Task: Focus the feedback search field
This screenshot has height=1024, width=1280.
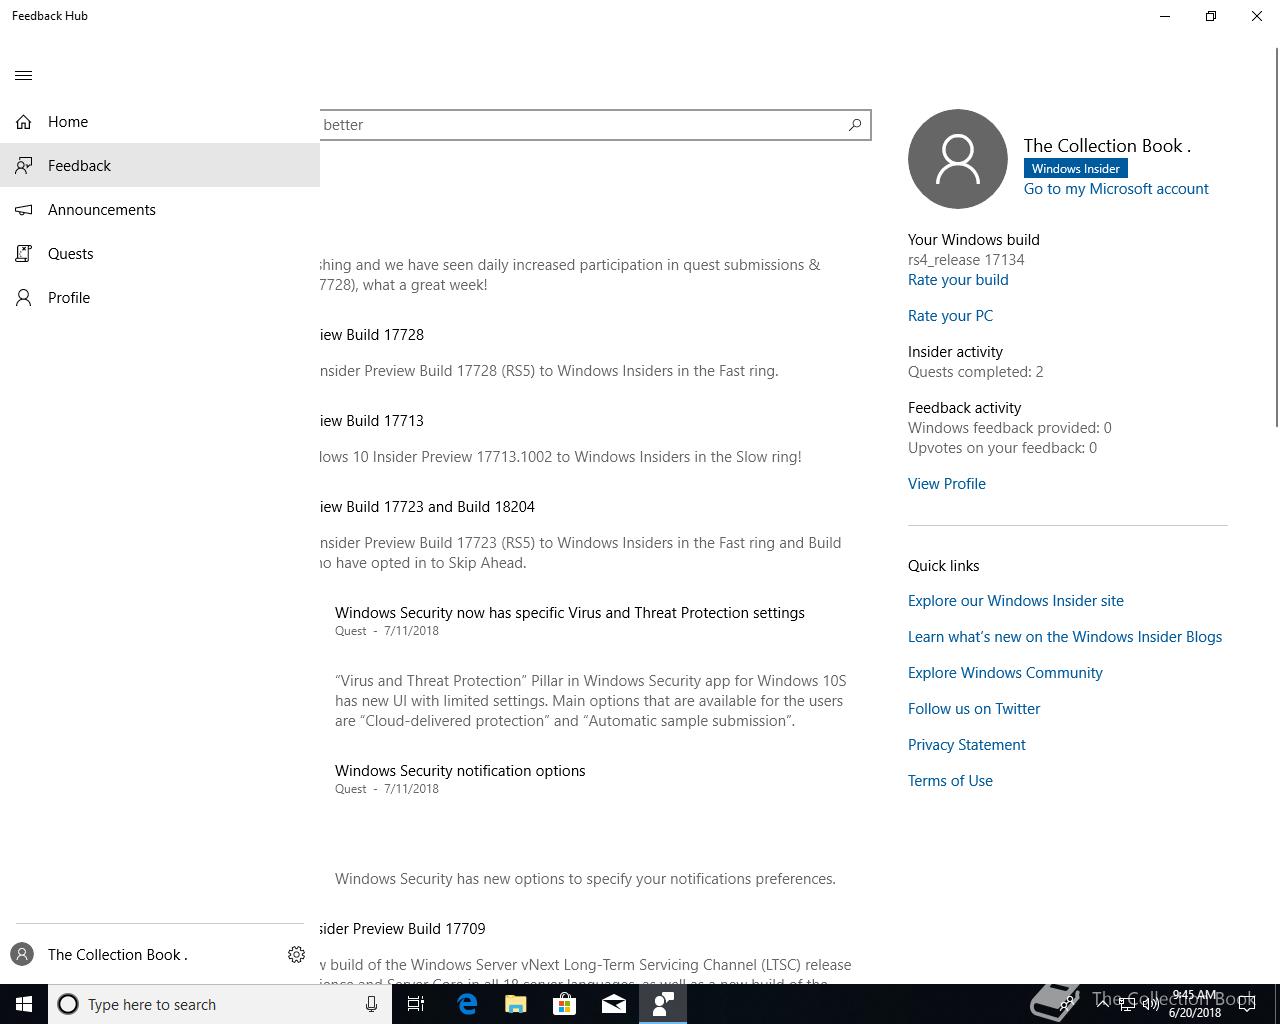Action: tap(595, 125)
